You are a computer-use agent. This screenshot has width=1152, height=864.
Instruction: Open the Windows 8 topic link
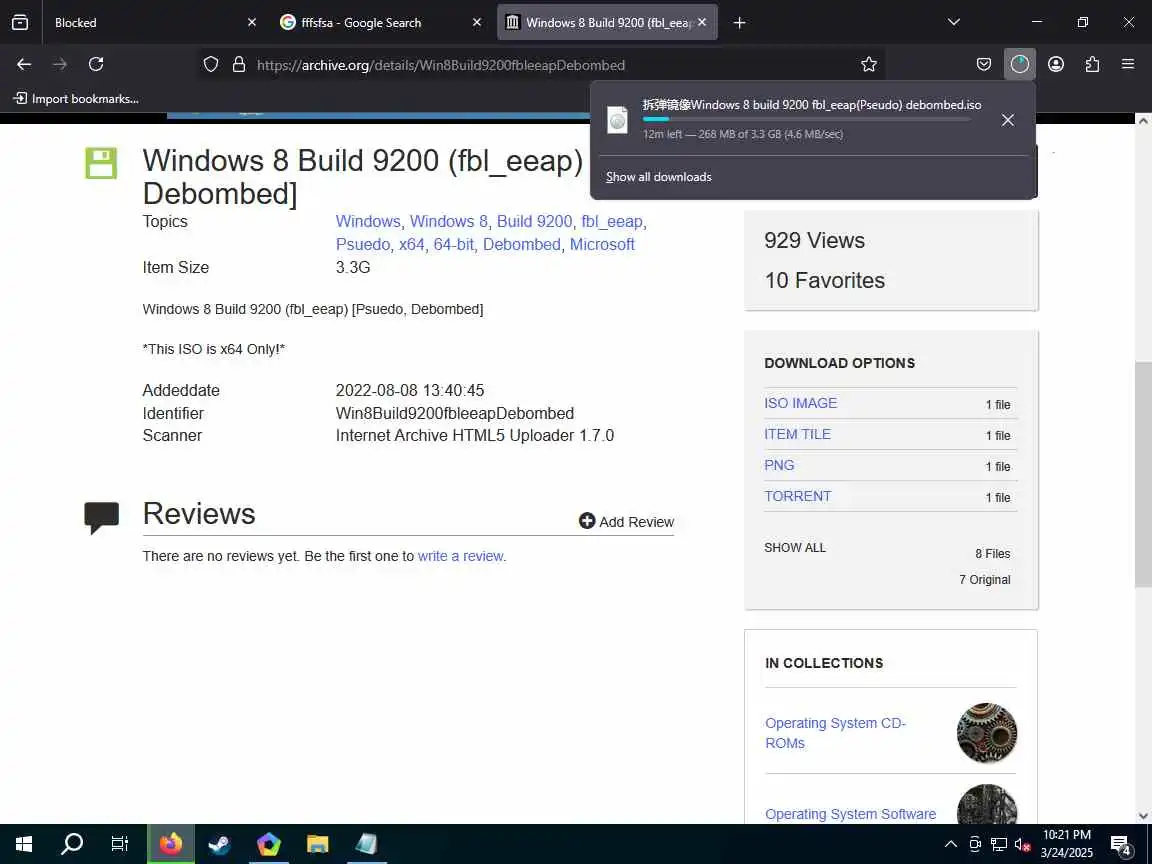point(448,221)
